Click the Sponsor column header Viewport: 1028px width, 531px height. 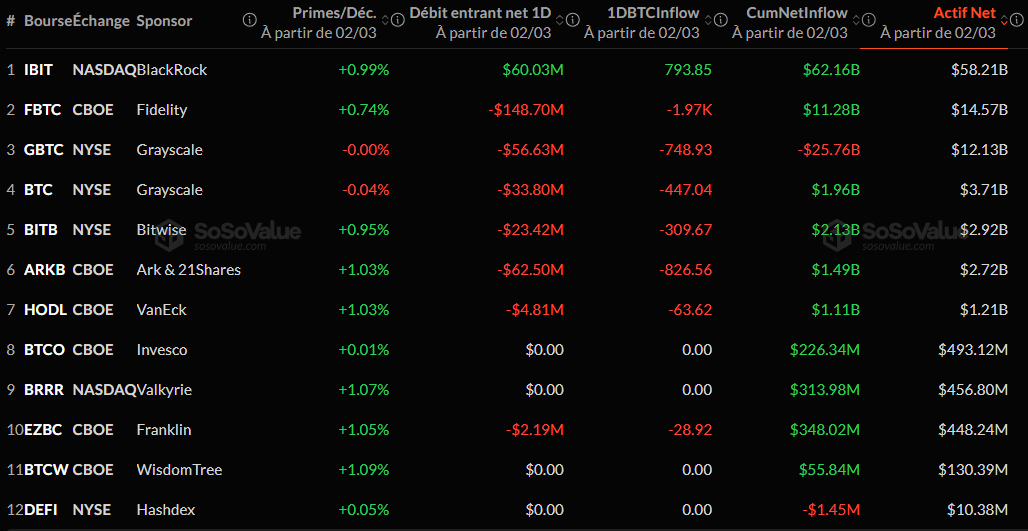[165, 21]
